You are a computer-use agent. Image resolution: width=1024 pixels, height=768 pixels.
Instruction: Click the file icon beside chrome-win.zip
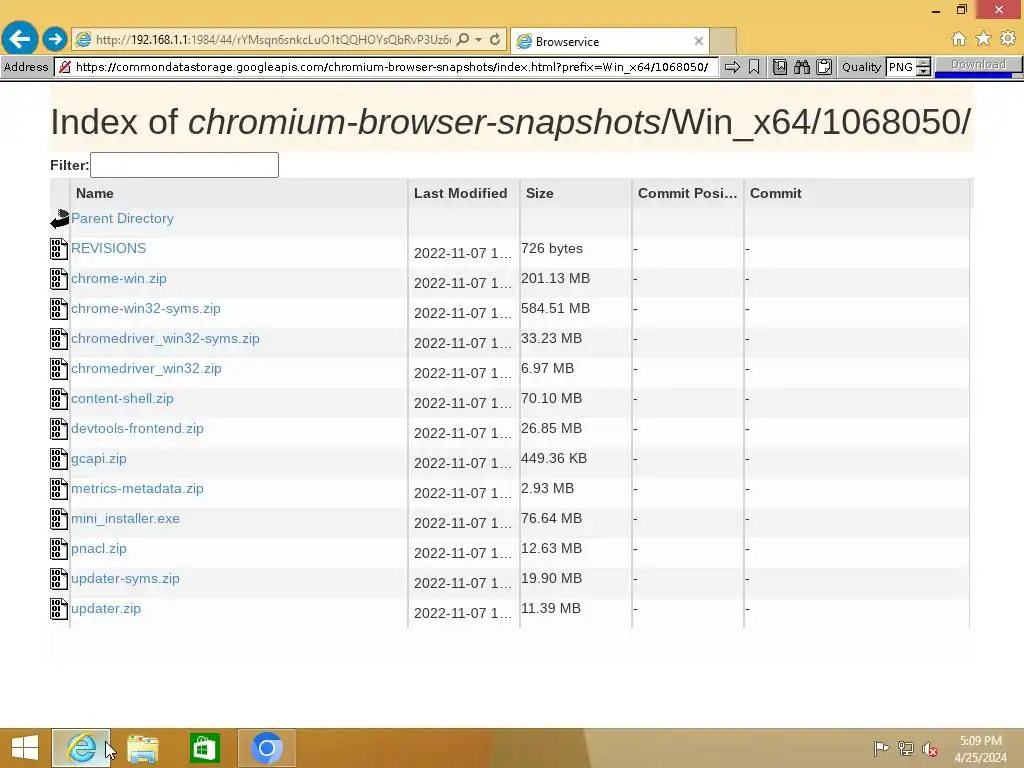click(x=59, y=279)
